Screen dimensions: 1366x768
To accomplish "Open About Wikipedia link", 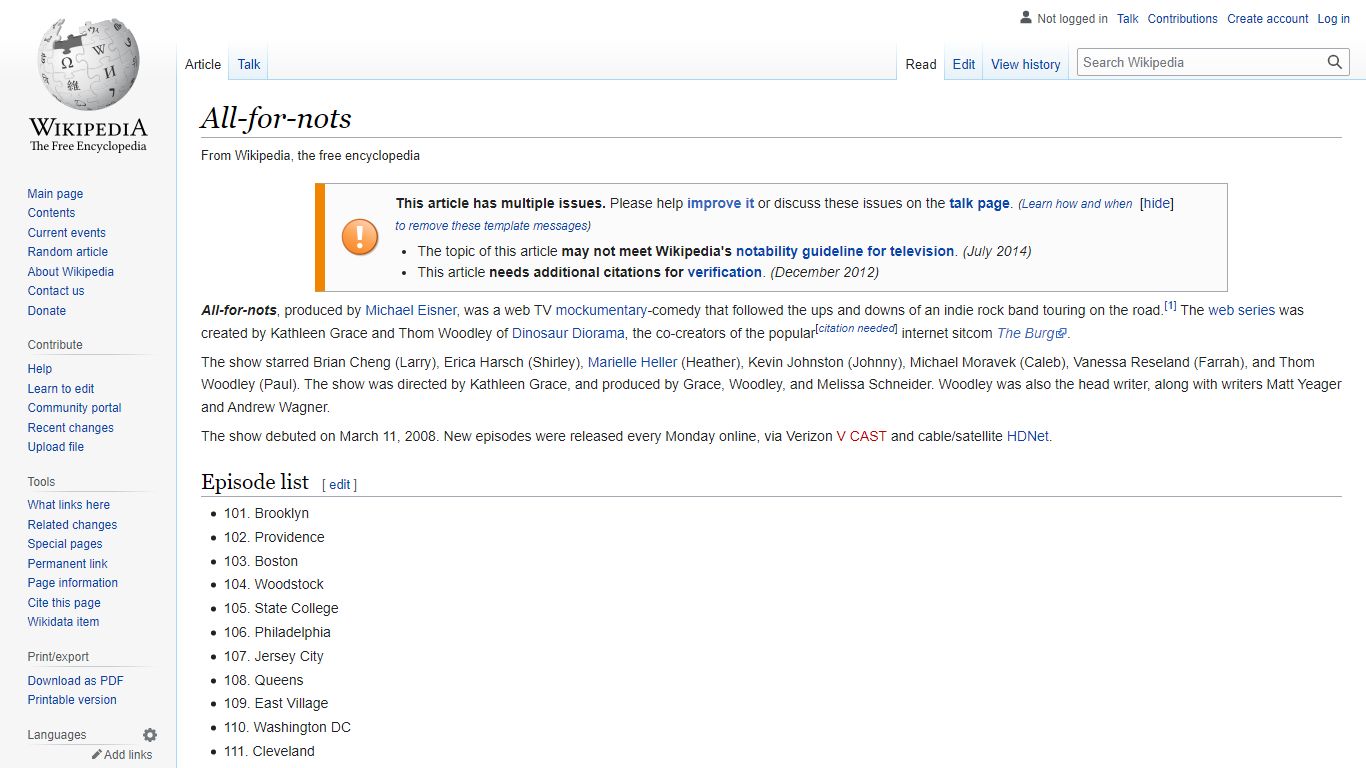I will (70, 272).
